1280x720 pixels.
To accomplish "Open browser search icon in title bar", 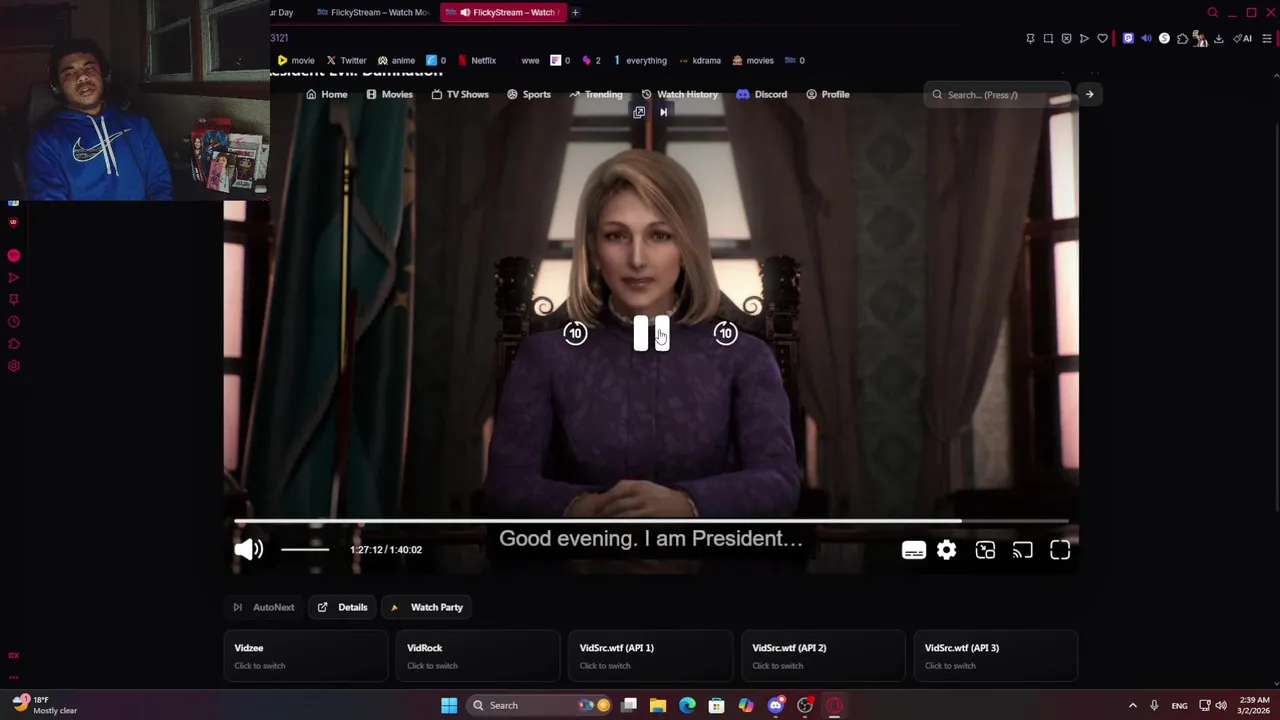I will [x=1212, y=12].
